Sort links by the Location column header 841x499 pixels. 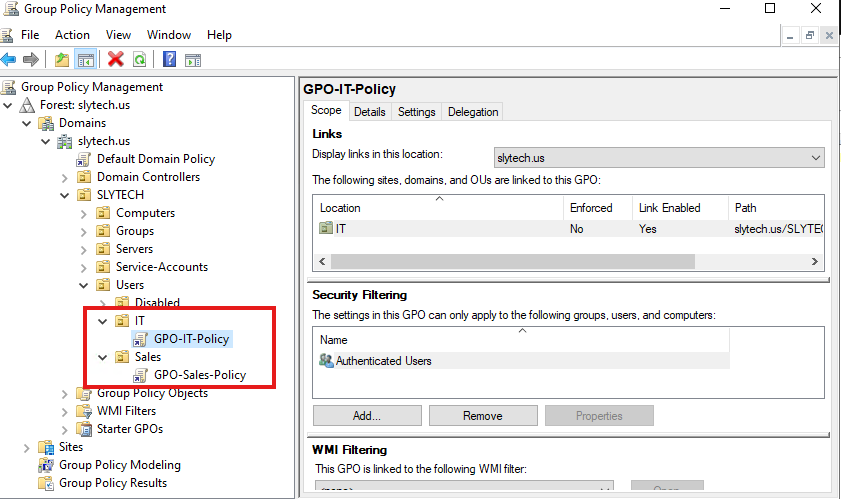tap(438, 208)
